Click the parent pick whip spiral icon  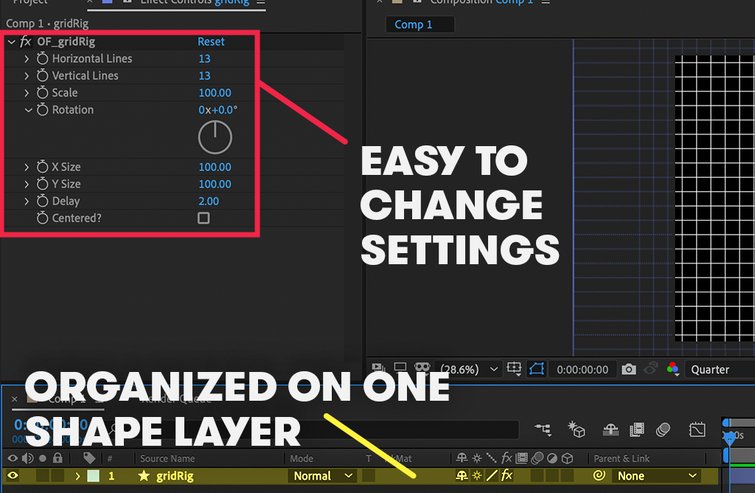(x=599, y=476)
